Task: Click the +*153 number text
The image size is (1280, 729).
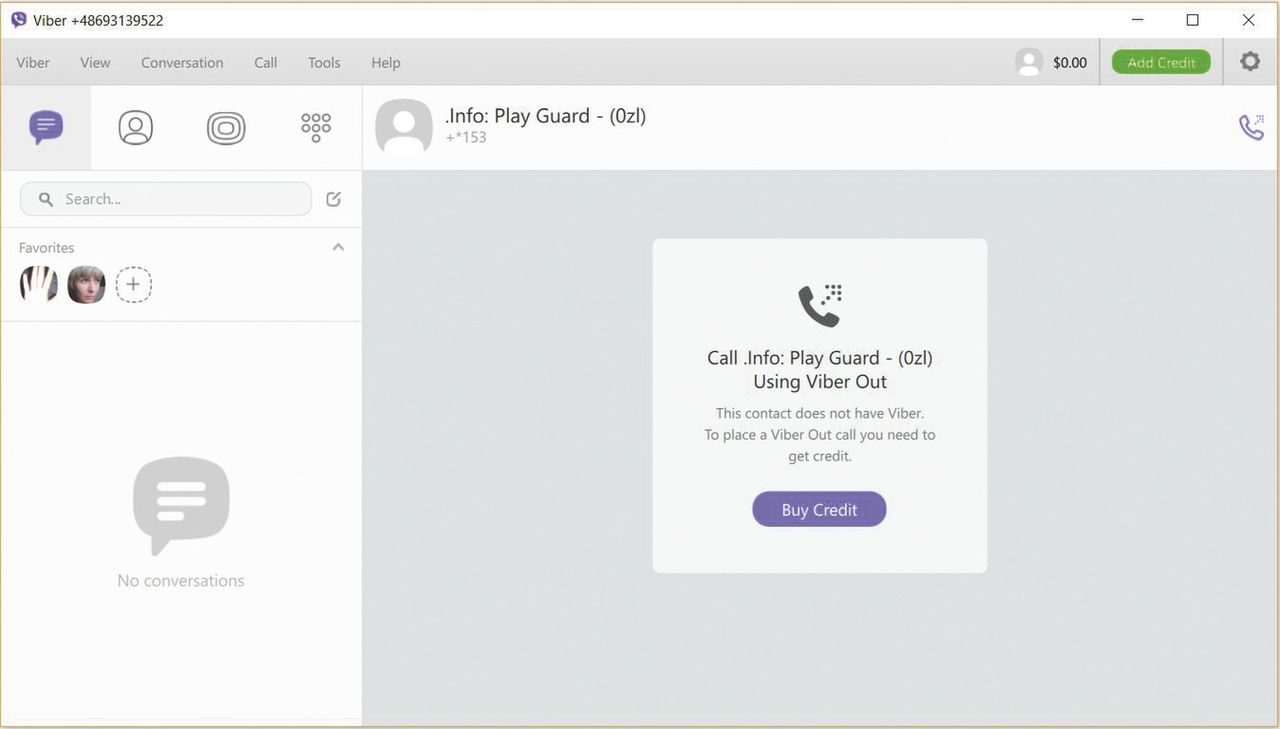Action: [466, 137]
